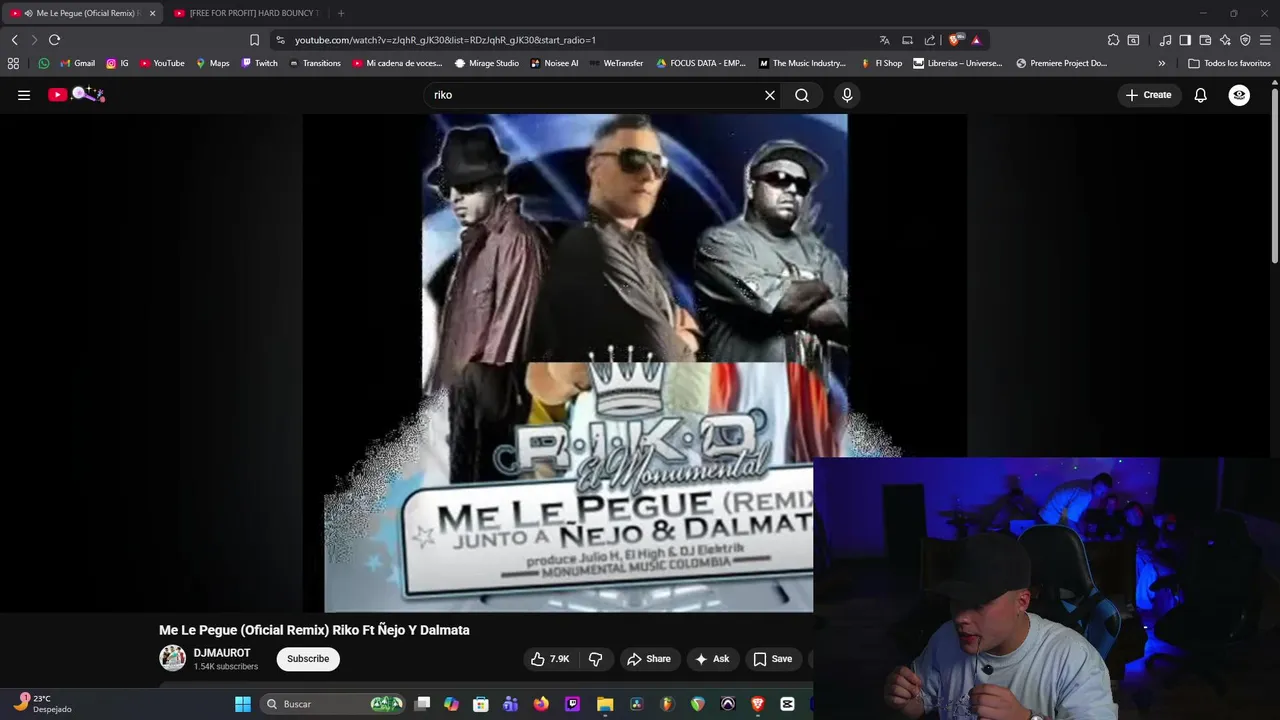
Task: Open the YouTube bookmark
Action: click(x=162, y=63)
